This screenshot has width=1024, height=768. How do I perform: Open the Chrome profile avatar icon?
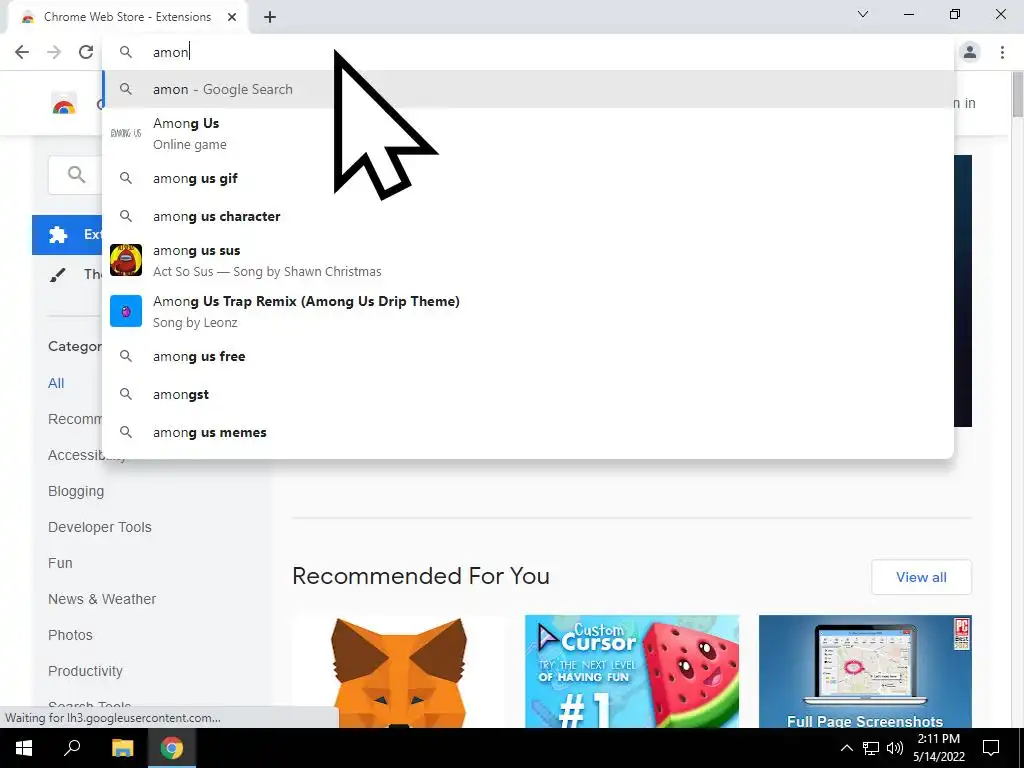970,52
